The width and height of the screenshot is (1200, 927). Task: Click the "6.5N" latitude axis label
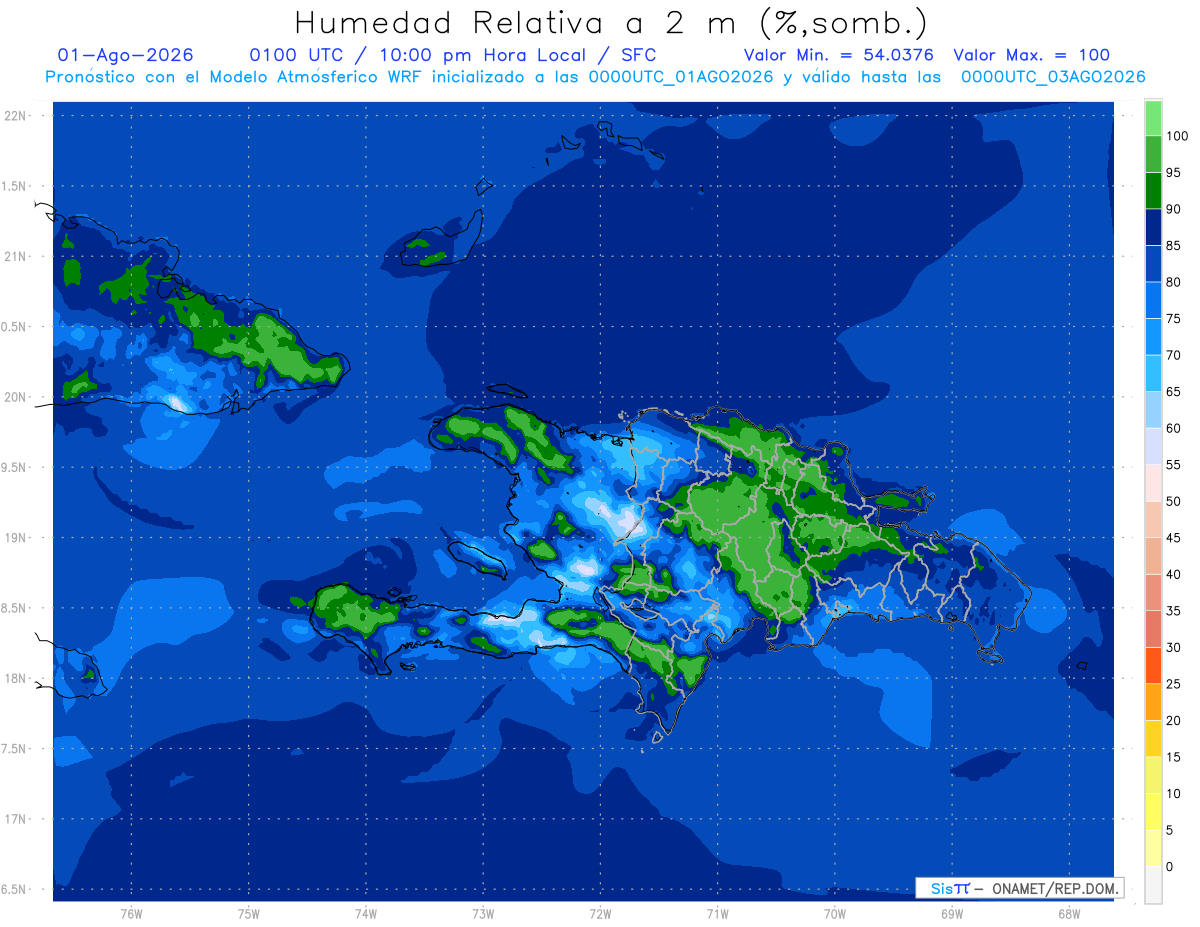coord(15,889)
